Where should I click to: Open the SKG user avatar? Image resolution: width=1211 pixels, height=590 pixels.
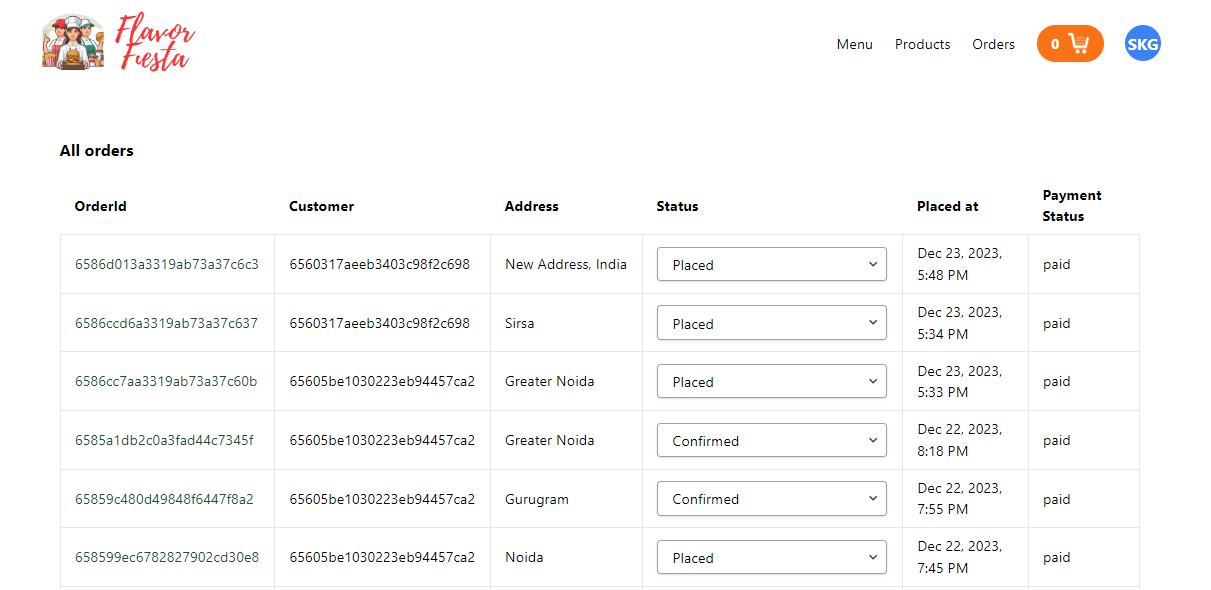click(1143, 44)
